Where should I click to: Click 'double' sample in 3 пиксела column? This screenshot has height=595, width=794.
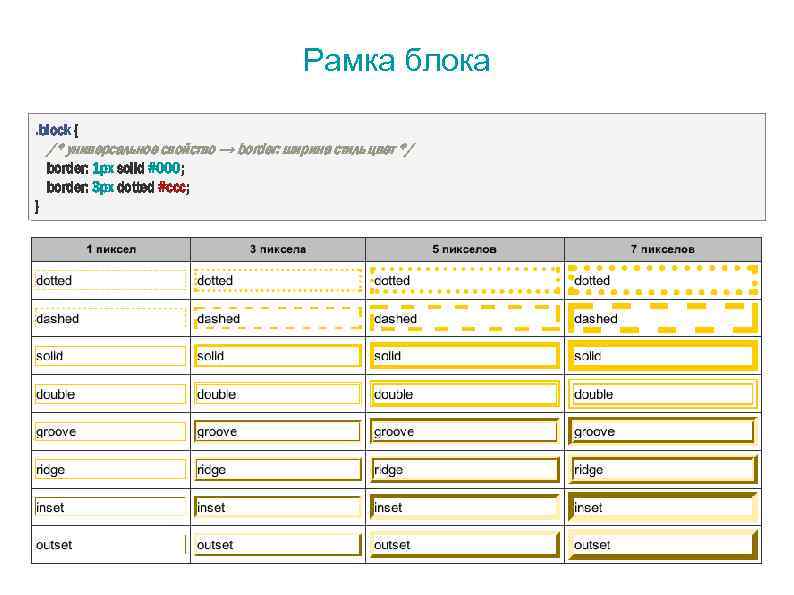click(277, 394)
